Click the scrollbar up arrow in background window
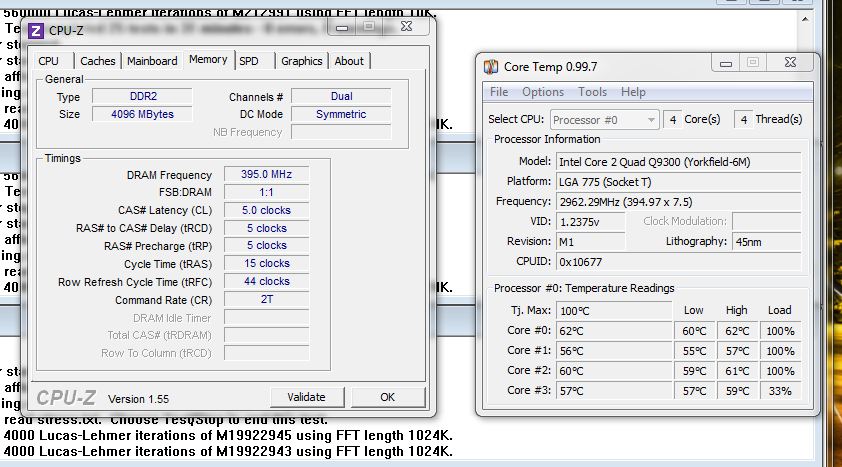The image size is (842, 467). (805, 19)
